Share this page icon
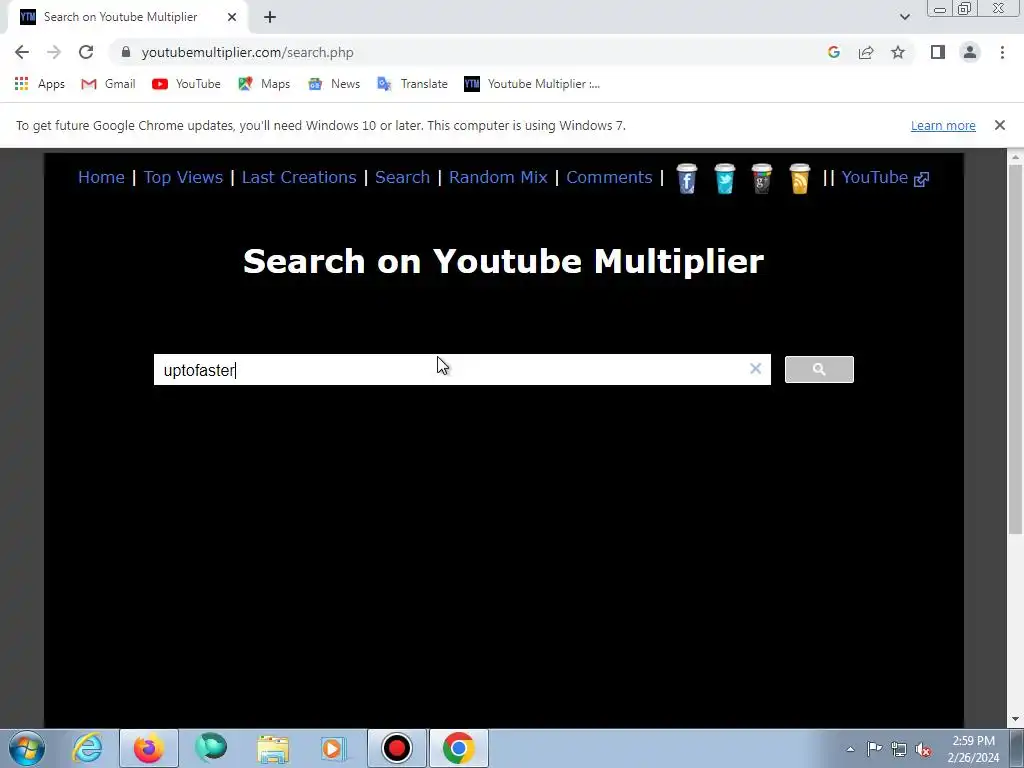The image size is (1024, 768). click(866, 52)
